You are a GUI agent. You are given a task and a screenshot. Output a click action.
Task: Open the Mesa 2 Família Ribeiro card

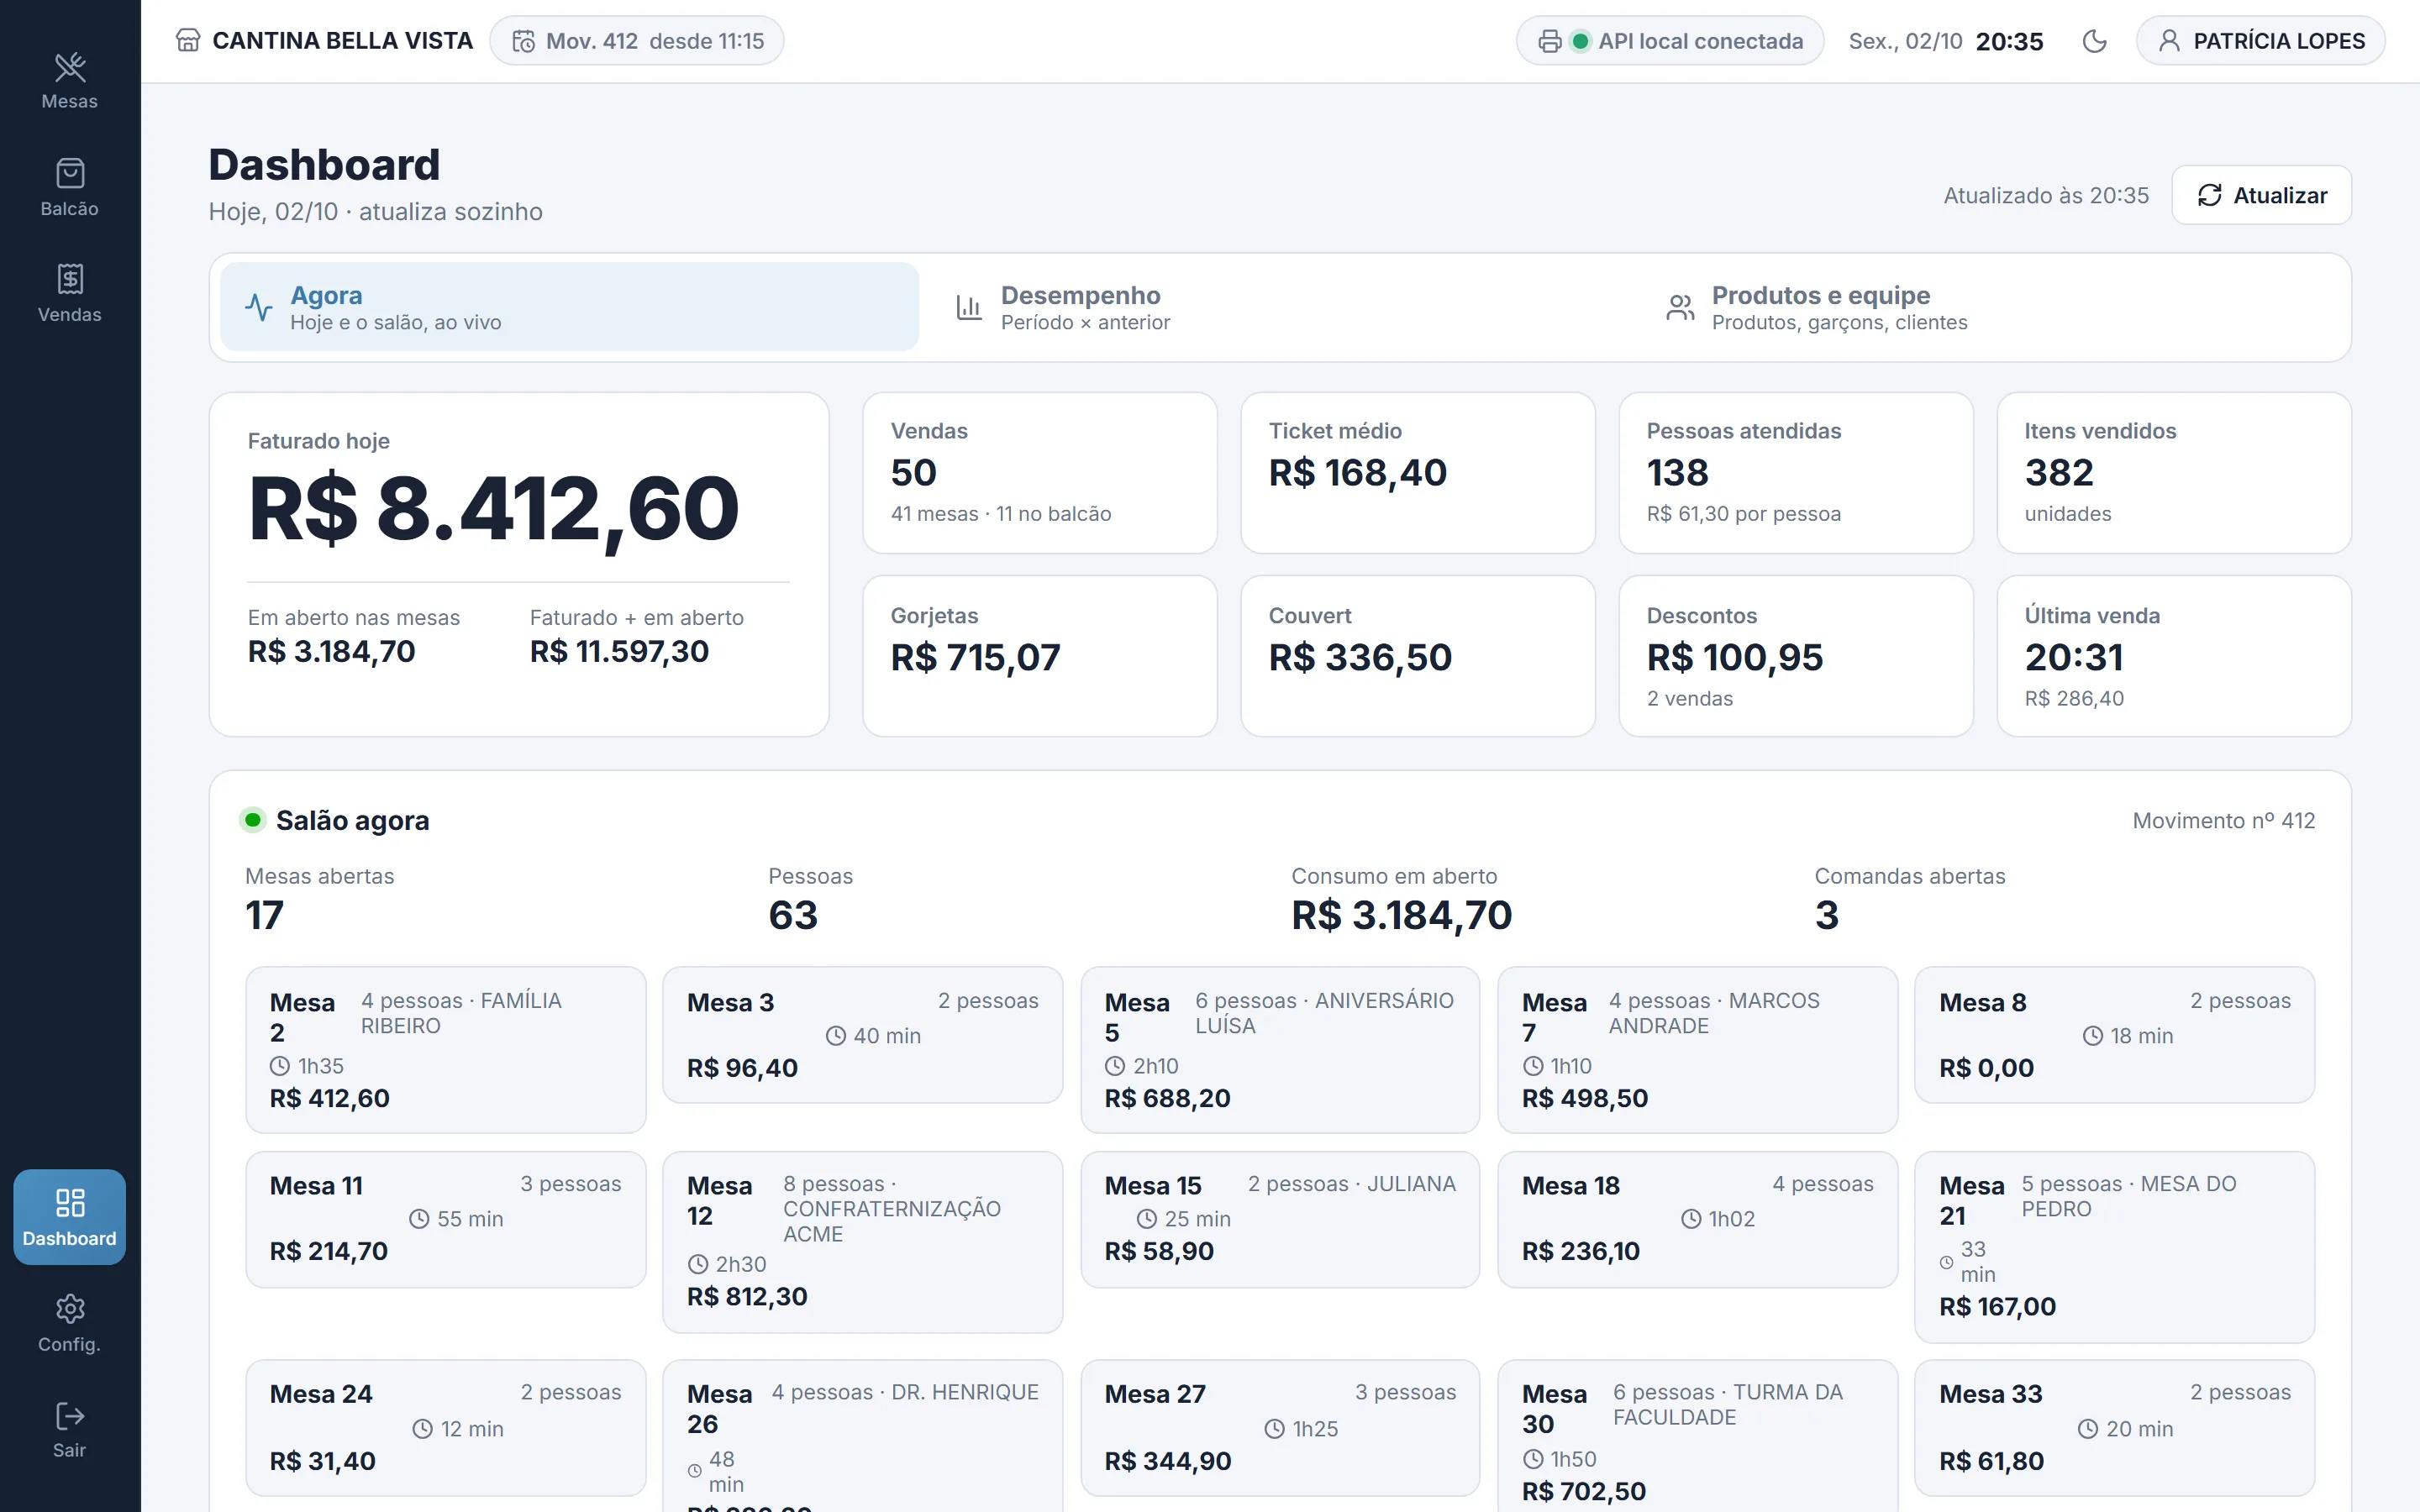446,1049
